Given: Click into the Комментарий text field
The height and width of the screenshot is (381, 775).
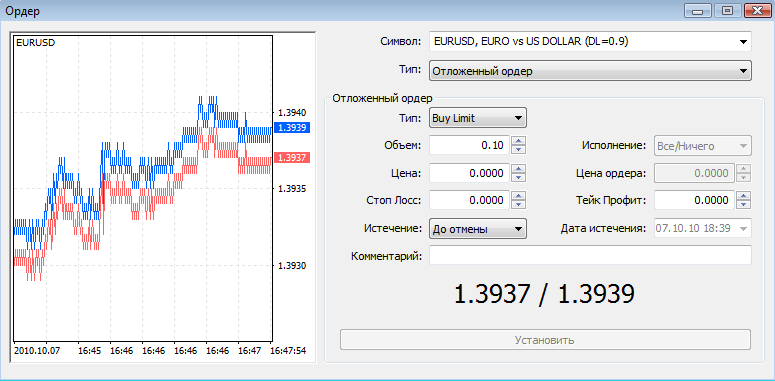Looking at the screenshot, I should [590, 255].
